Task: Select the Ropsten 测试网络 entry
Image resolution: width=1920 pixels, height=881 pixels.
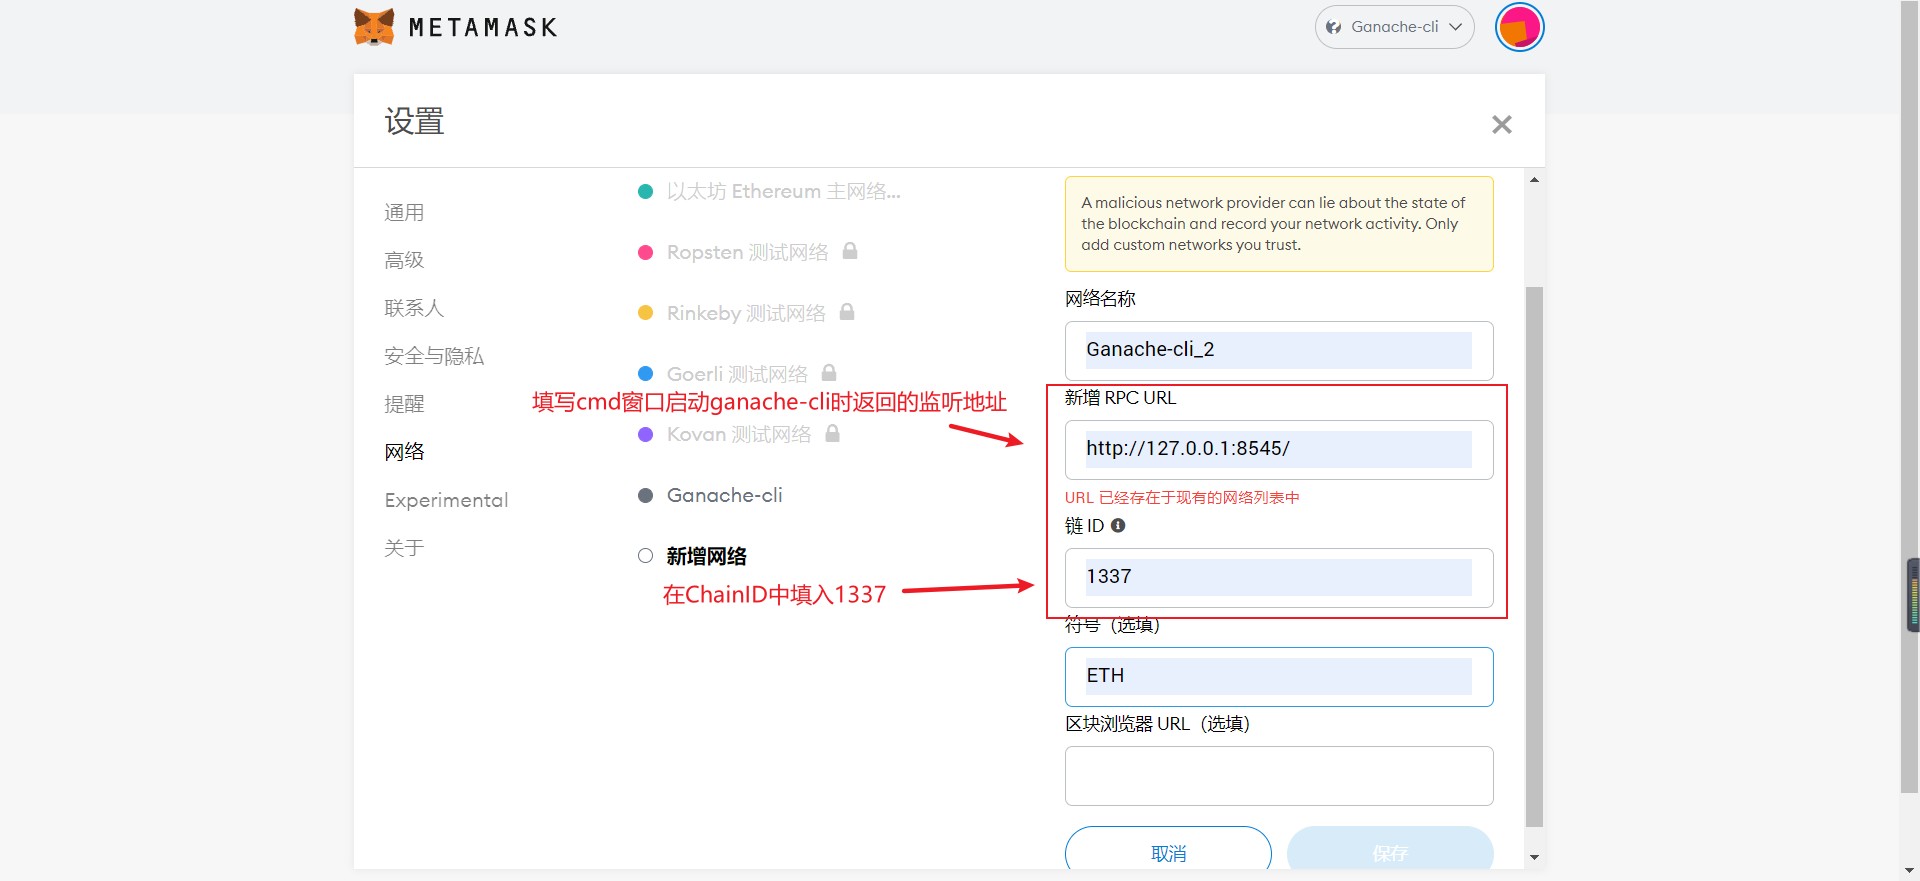Action: tap(747, 252)
